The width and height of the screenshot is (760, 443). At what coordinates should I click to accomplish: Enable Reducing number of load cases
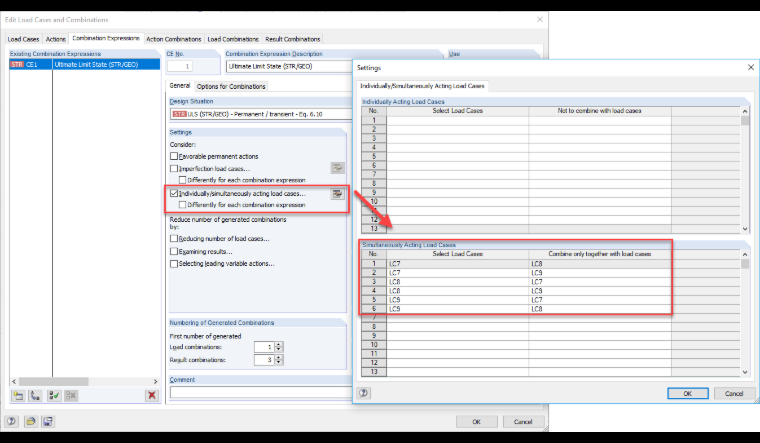tap(174, 238)
